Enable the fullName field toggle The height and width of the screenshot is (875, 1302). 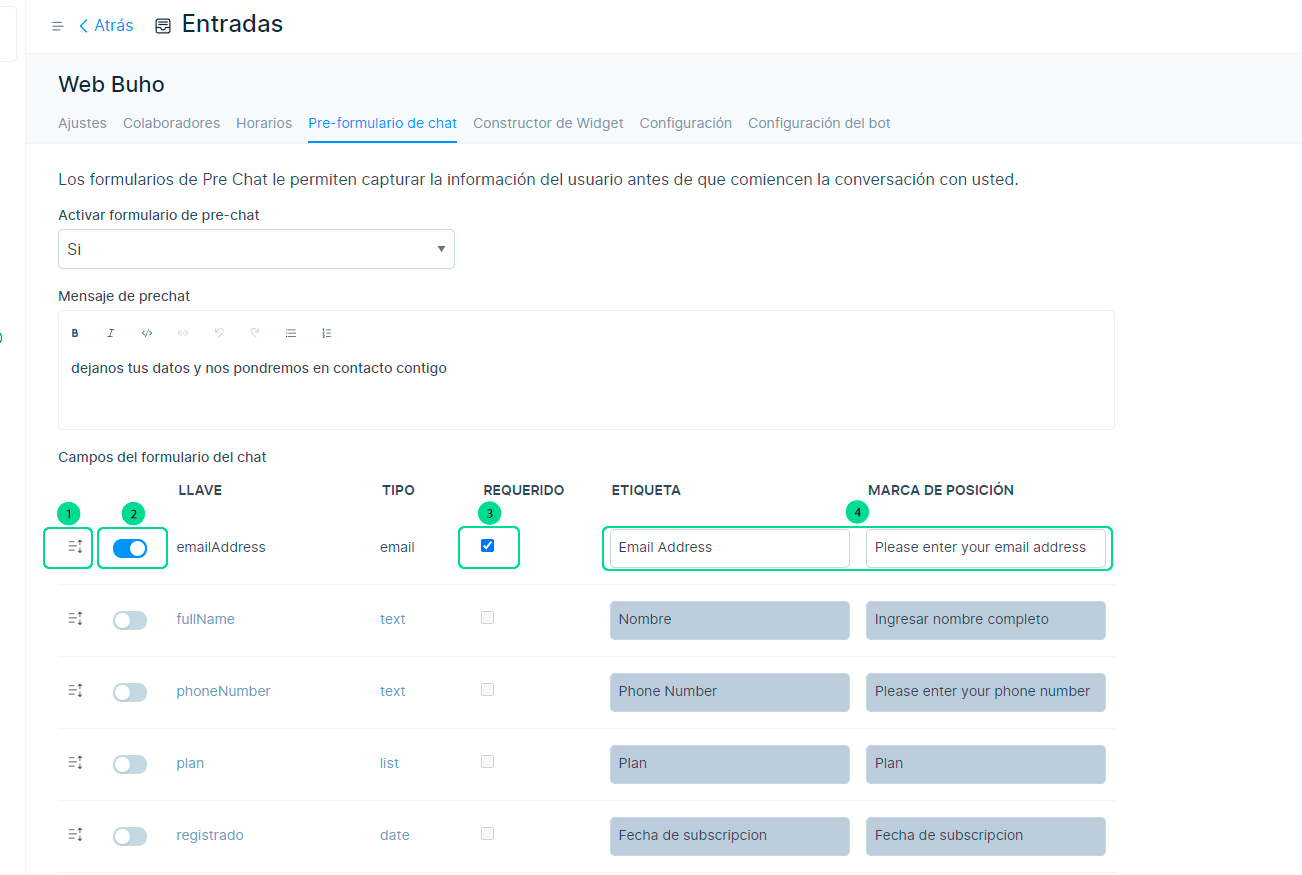pos(130,620)
